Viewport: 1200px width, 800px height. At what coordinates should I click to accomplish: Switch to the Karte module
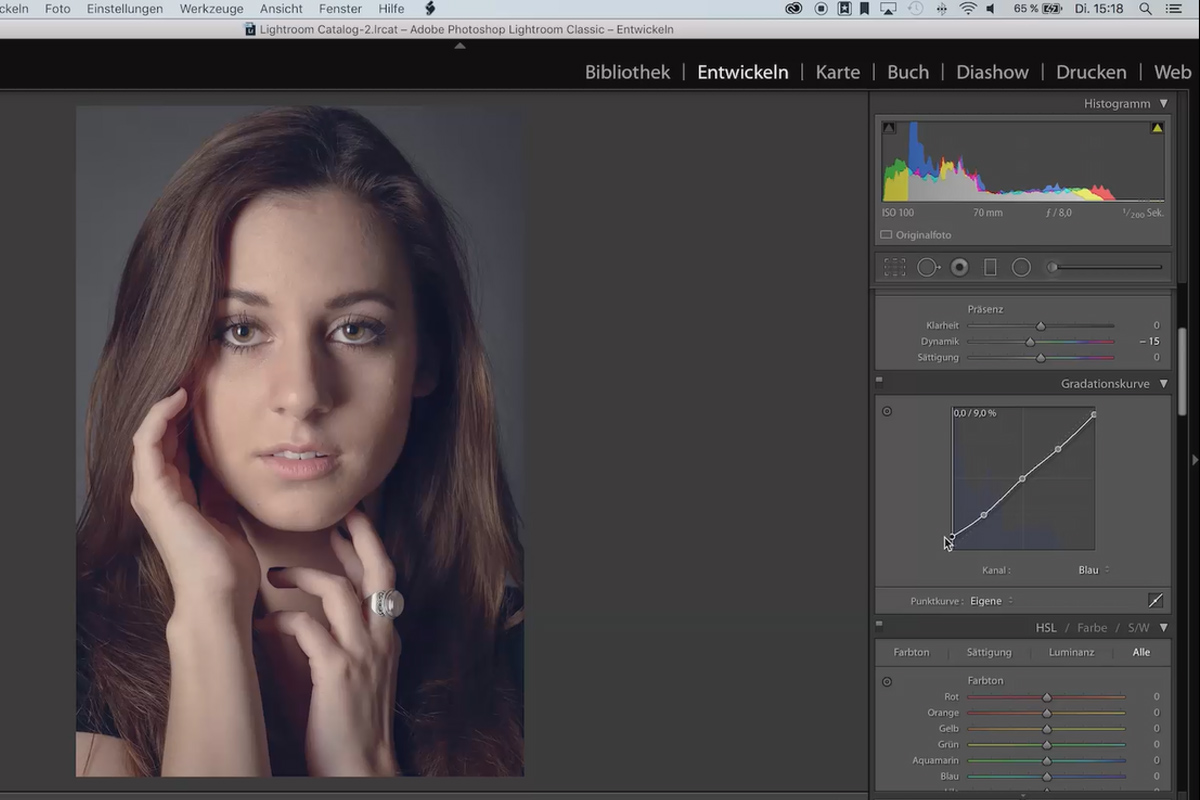[x=838, y=72]
